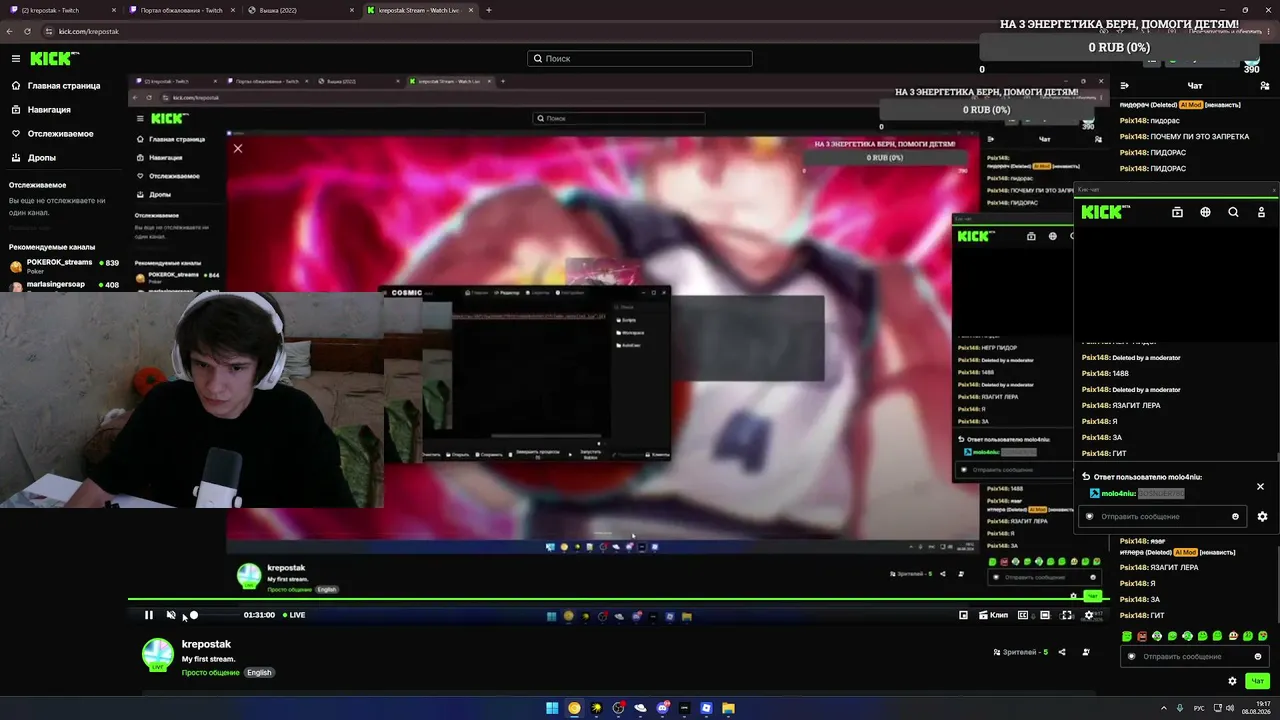Collapse the chat panel with the arrow icon
This screenshot has height=720, width=1280.
pos(1125,86)
